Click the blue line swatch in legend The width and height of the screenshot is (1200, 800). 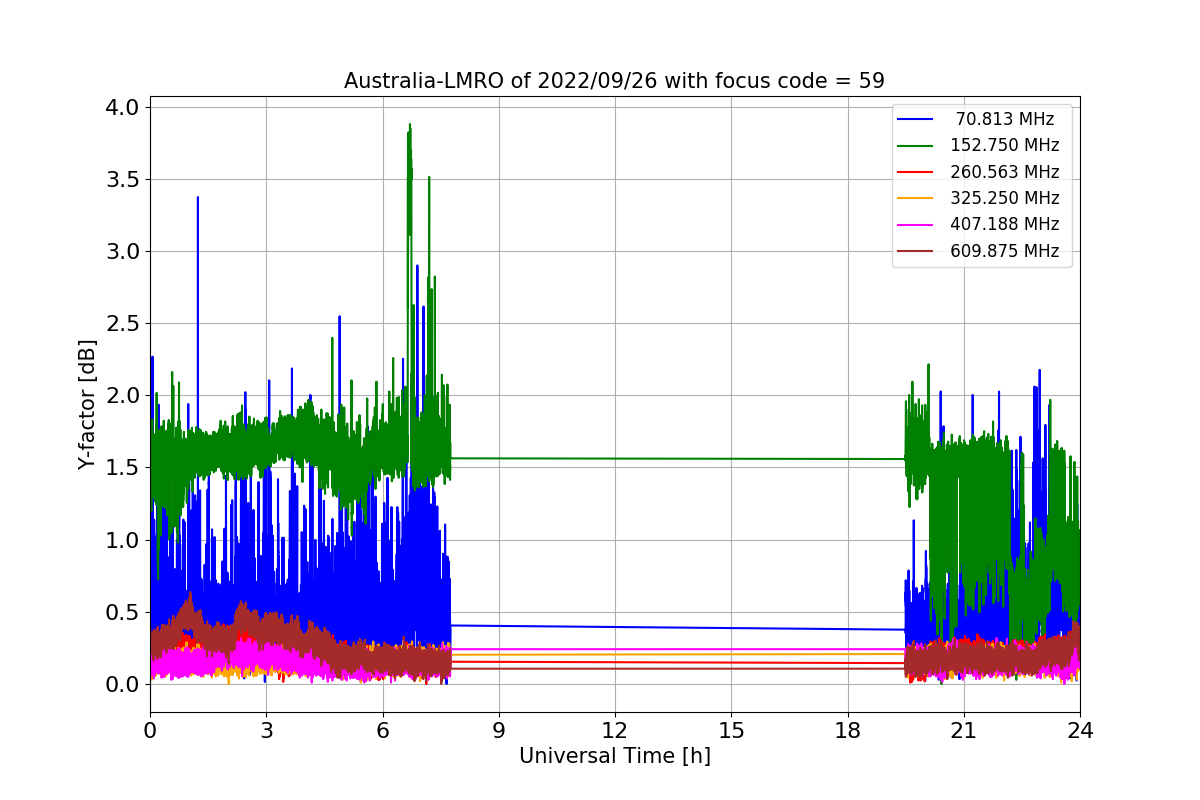917,119
